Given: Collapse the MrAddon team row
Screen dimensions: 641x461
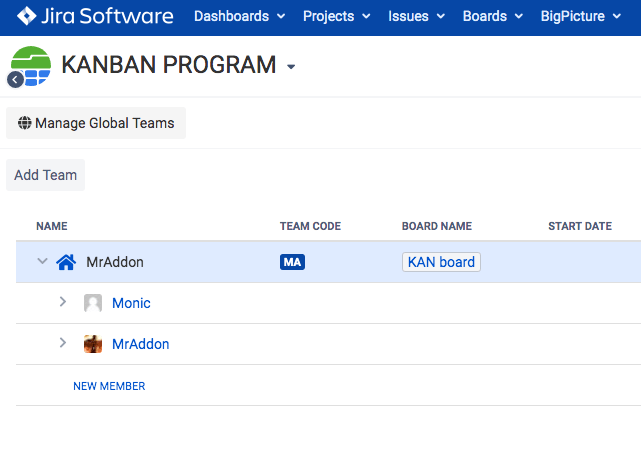Looking at the screenshot, I should point(42,262).
